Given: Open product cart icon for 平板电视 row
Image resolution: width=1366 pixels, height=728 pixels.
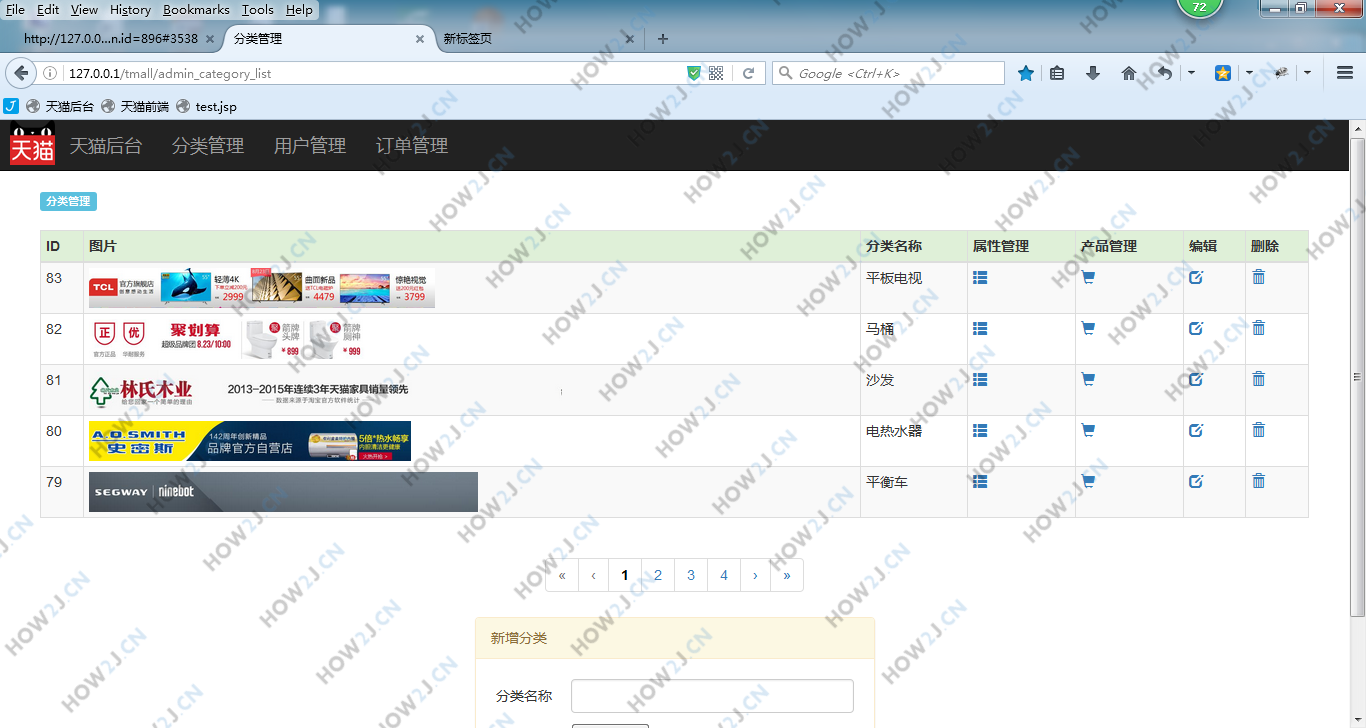Looking at the screenshot, I should click(x=1088, y=277).
